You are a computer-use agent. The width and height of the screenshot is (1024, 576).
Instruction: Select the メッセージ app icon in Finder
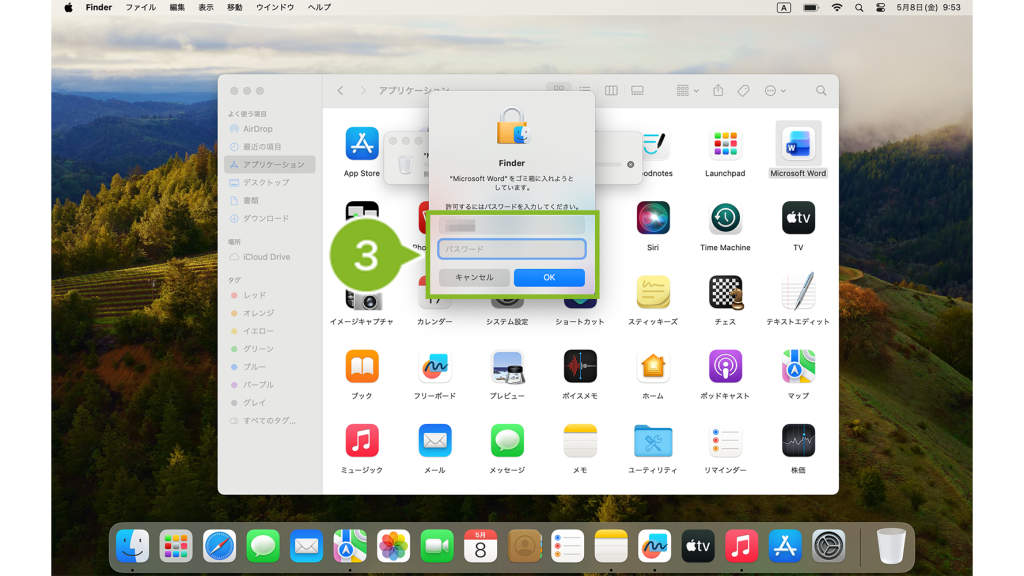507,440
